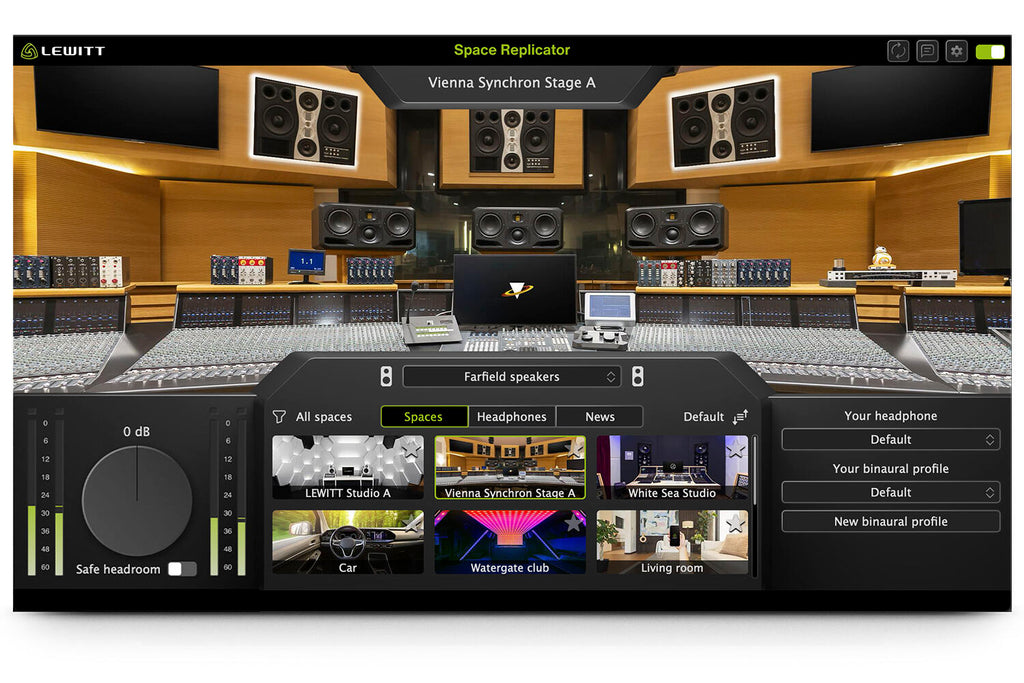This screenshot has width=1024, height=683.
Task: Click the New binaural profile button
Action: 891,522
